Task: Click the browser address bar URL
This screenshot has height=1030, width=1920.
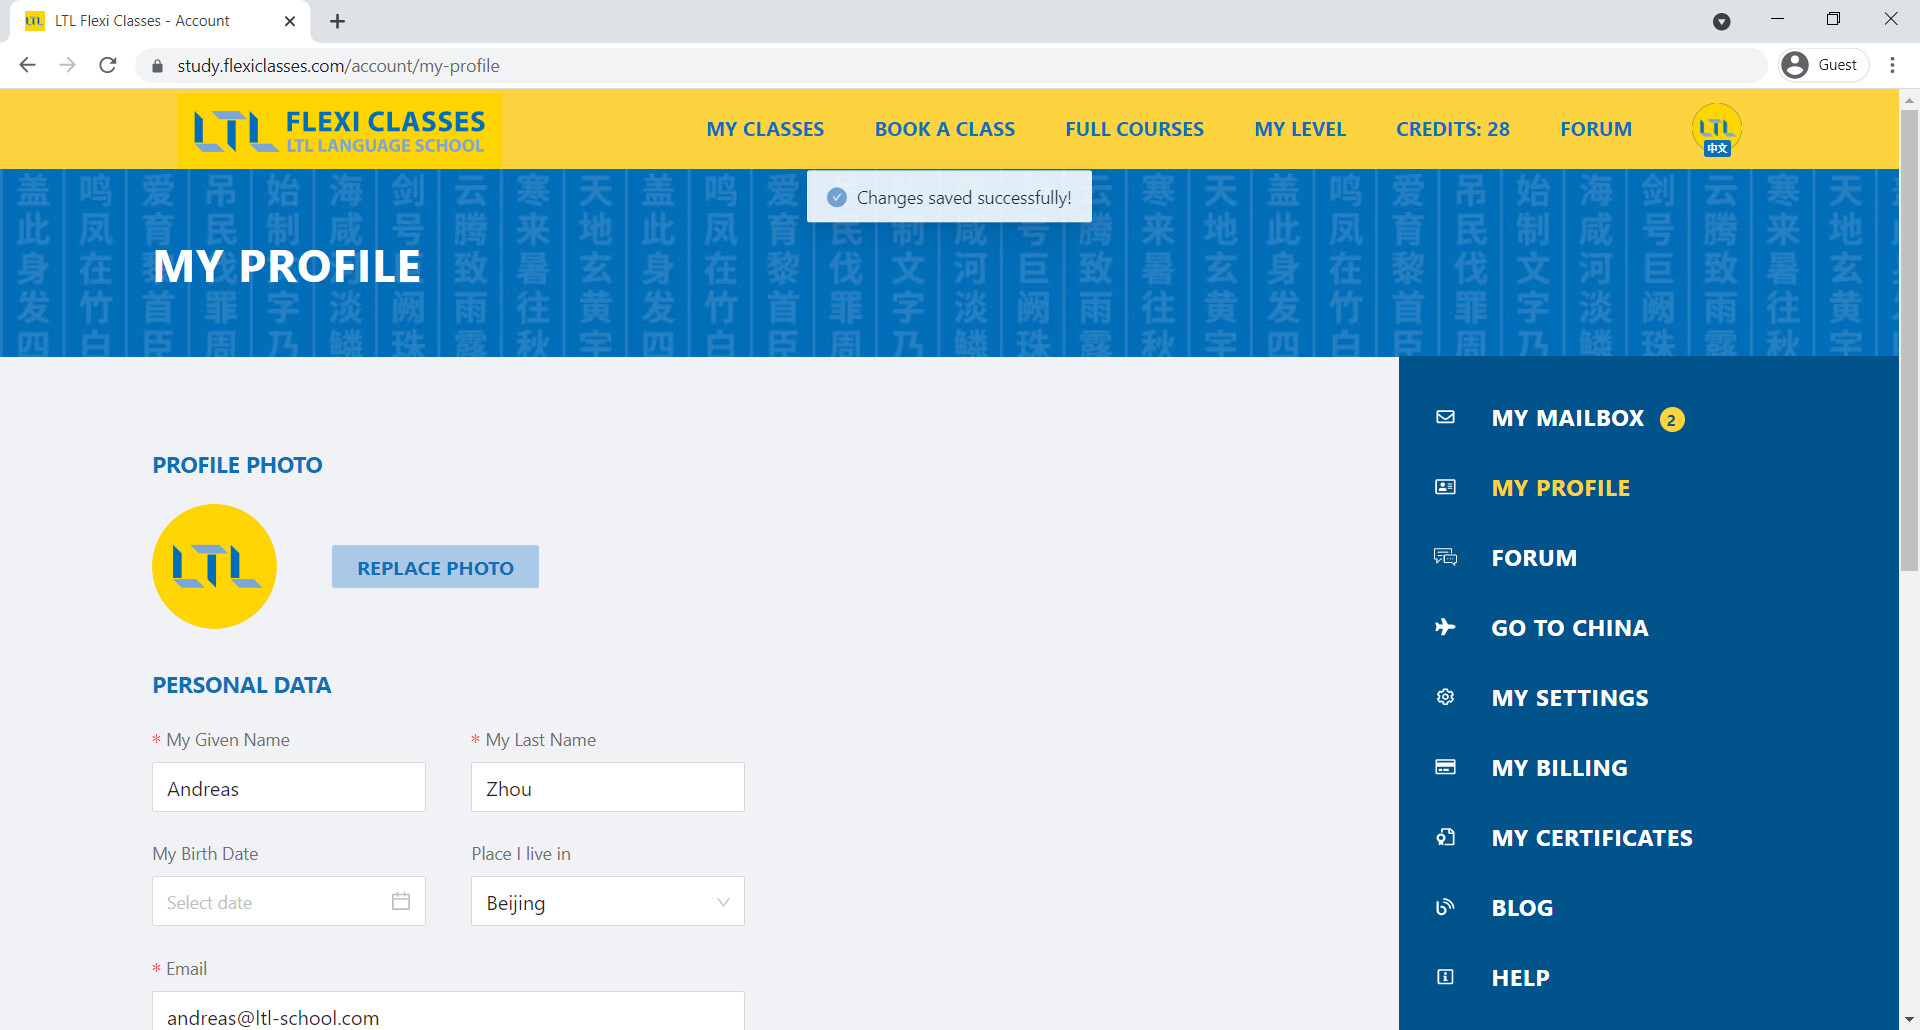Action: click(338, 66)
